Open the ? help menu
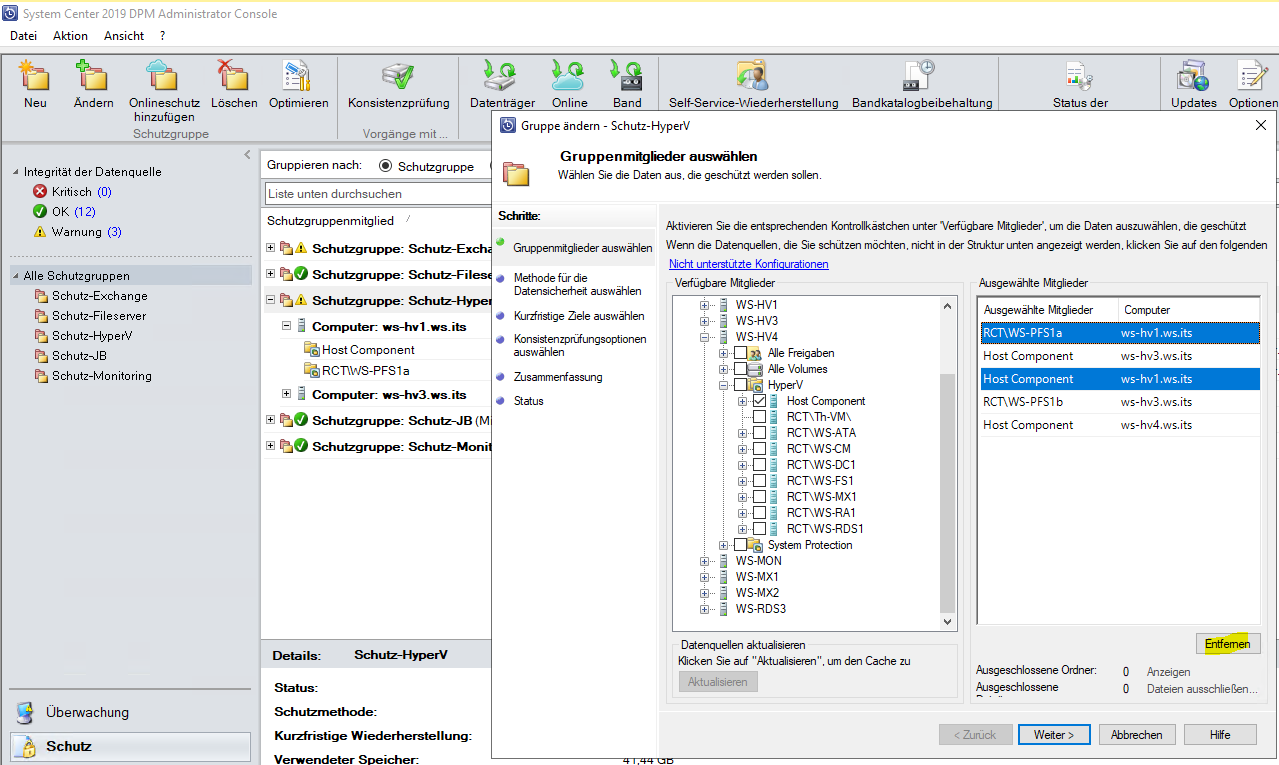The image size is (1279, 765). click(162, 36)
